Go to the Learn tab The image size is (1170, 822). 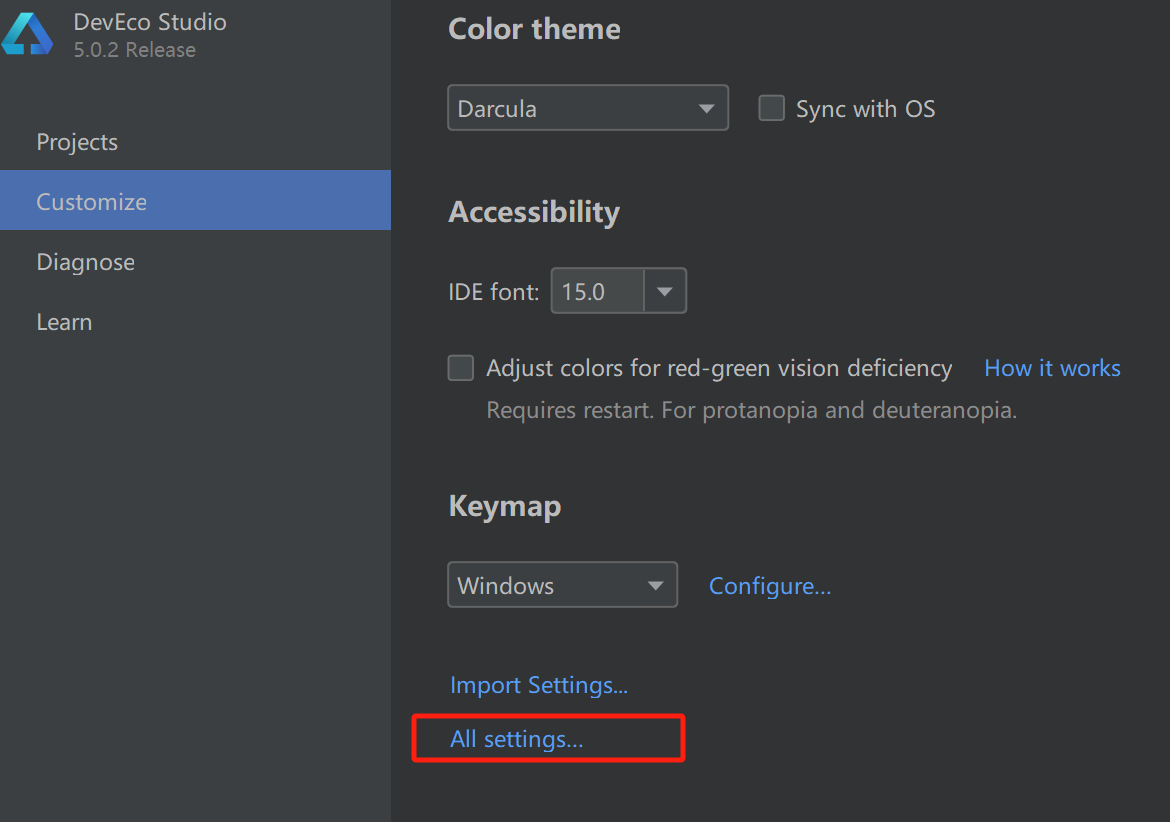pyautogui.click(x=64, y=322)
